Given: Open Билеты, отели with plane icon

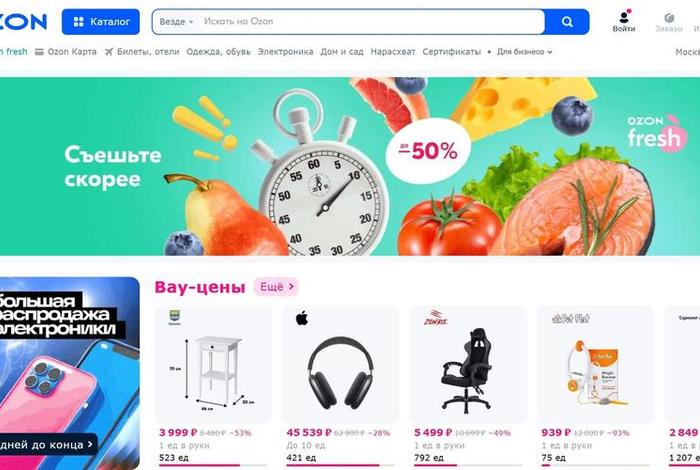Looking at the screenshot, I should click(142, 52).
